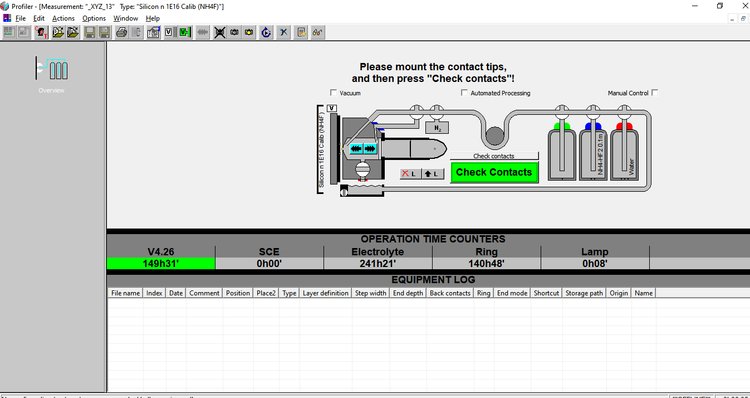
Task: Click the green V toolbar icon
Action: pos(185,33)
